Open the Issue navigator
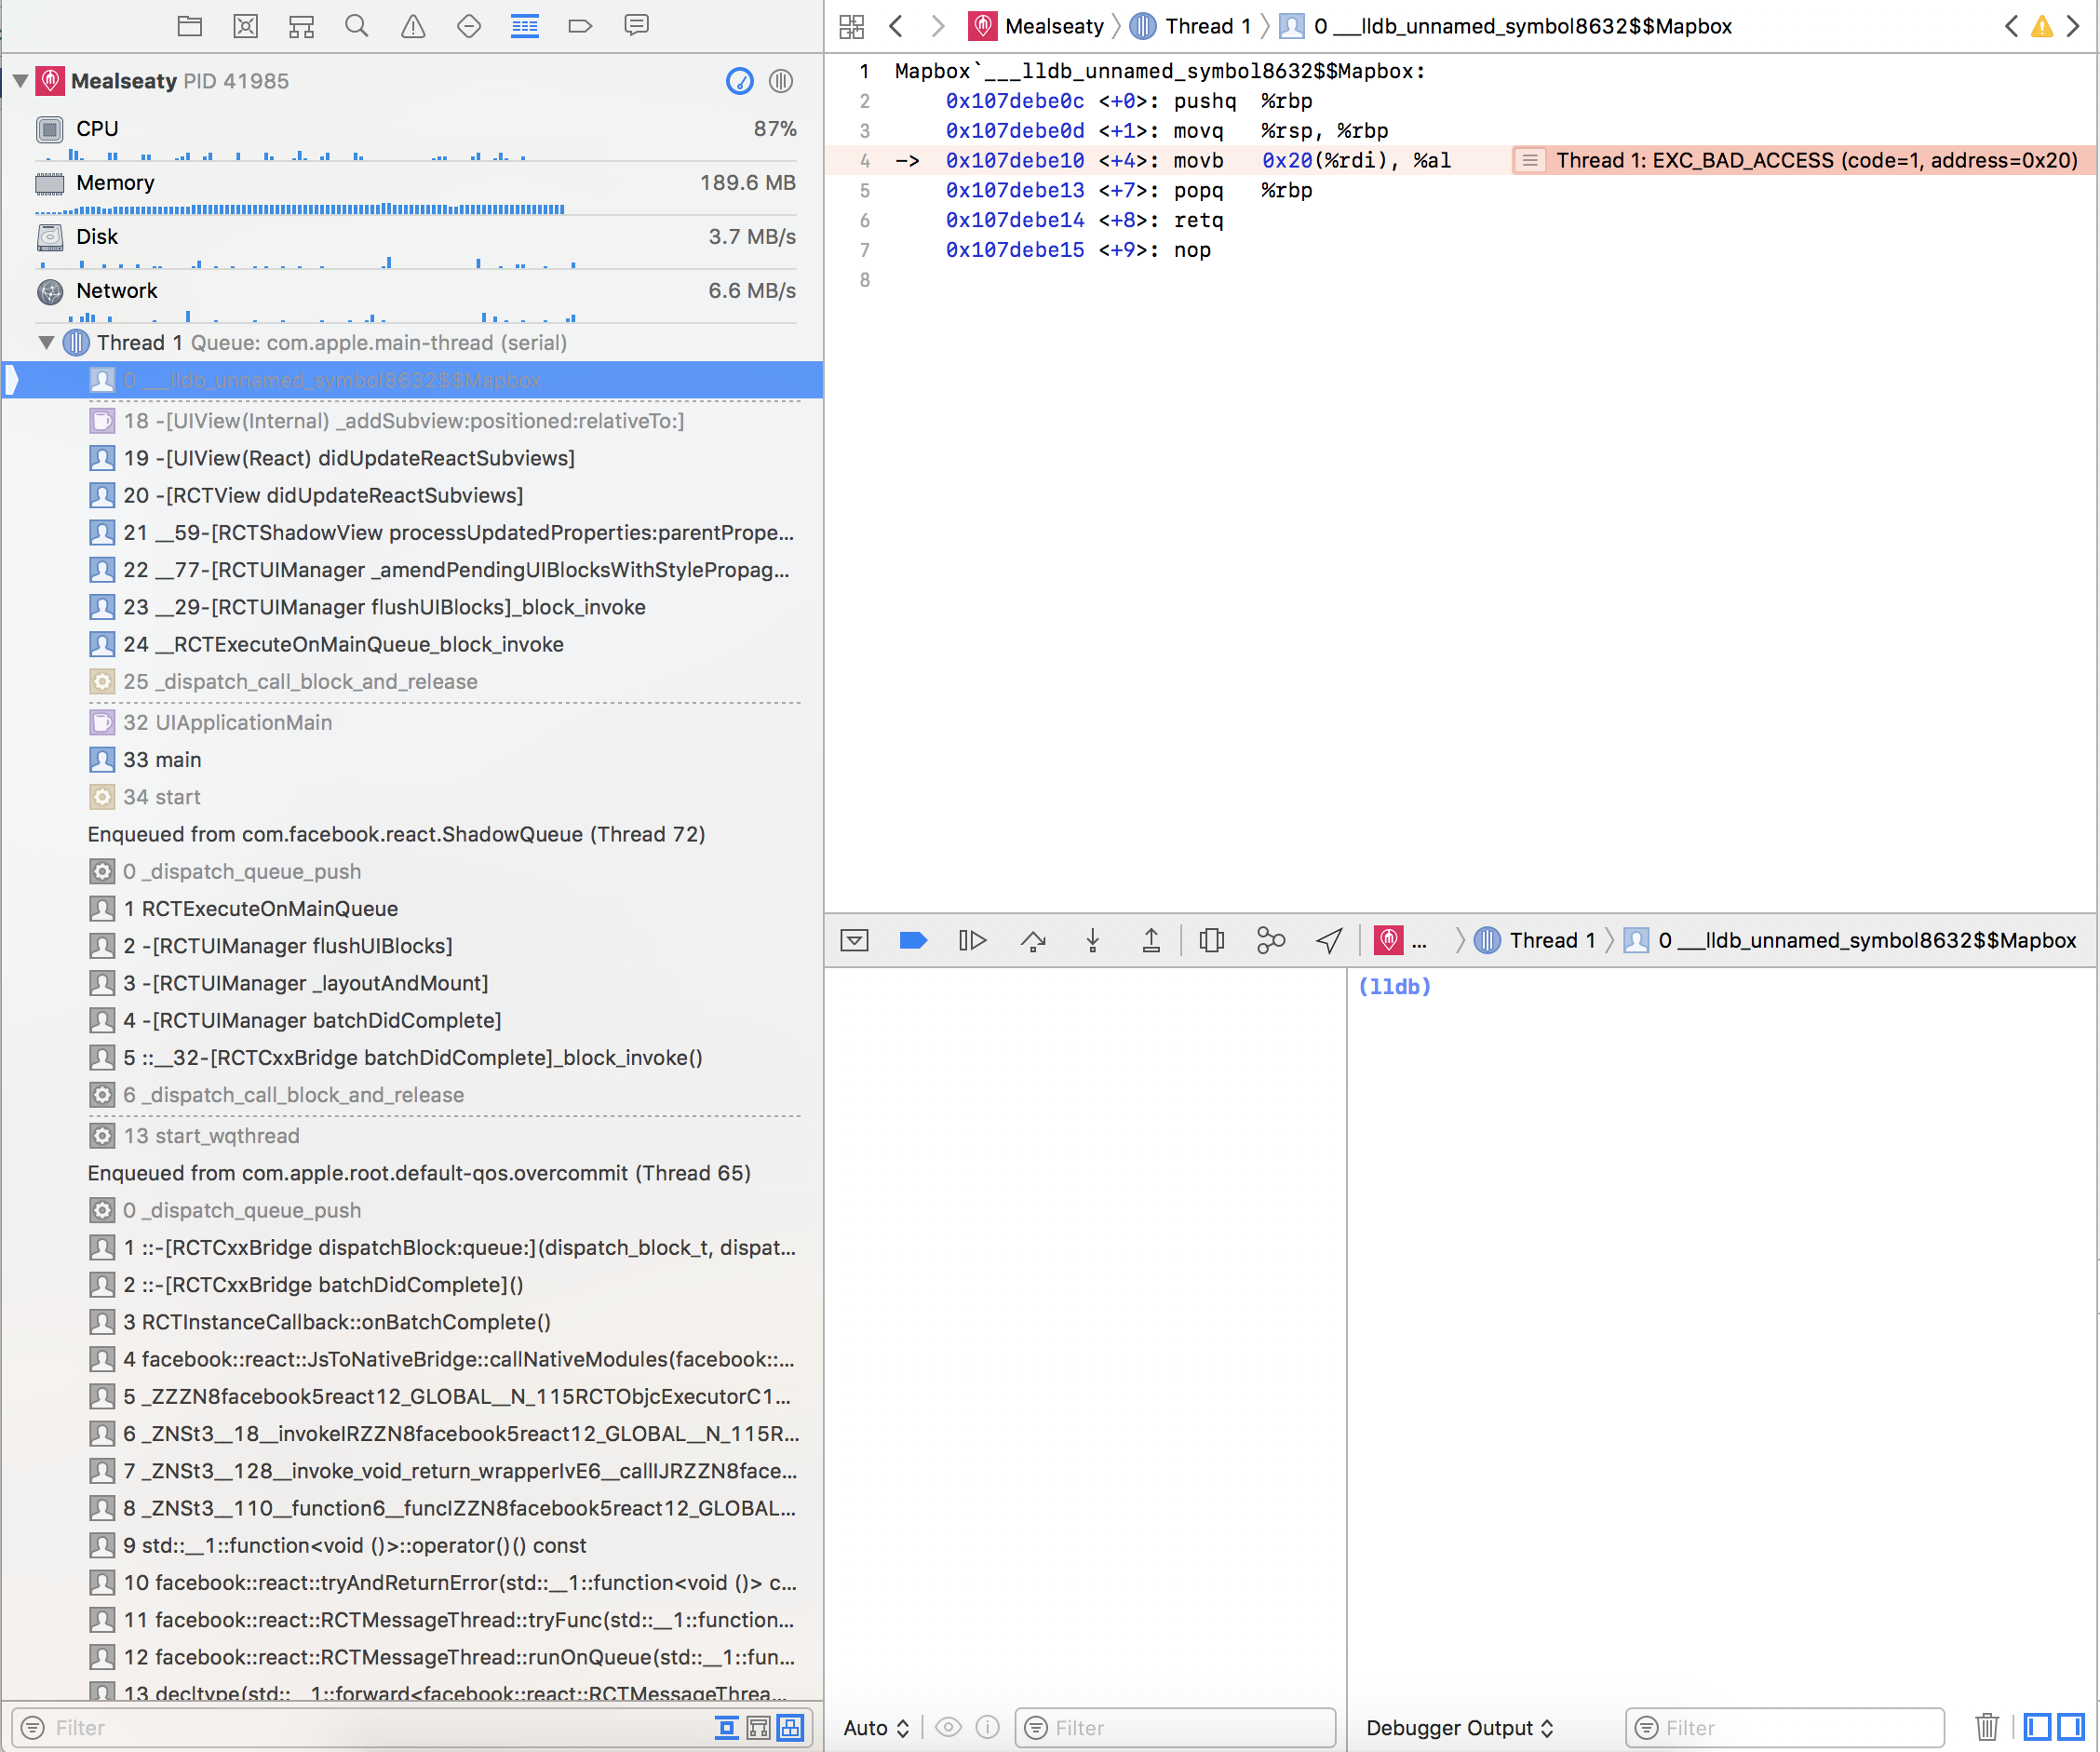The height and width of the screenshot is (1752, 2100). (x=413, y=26)
